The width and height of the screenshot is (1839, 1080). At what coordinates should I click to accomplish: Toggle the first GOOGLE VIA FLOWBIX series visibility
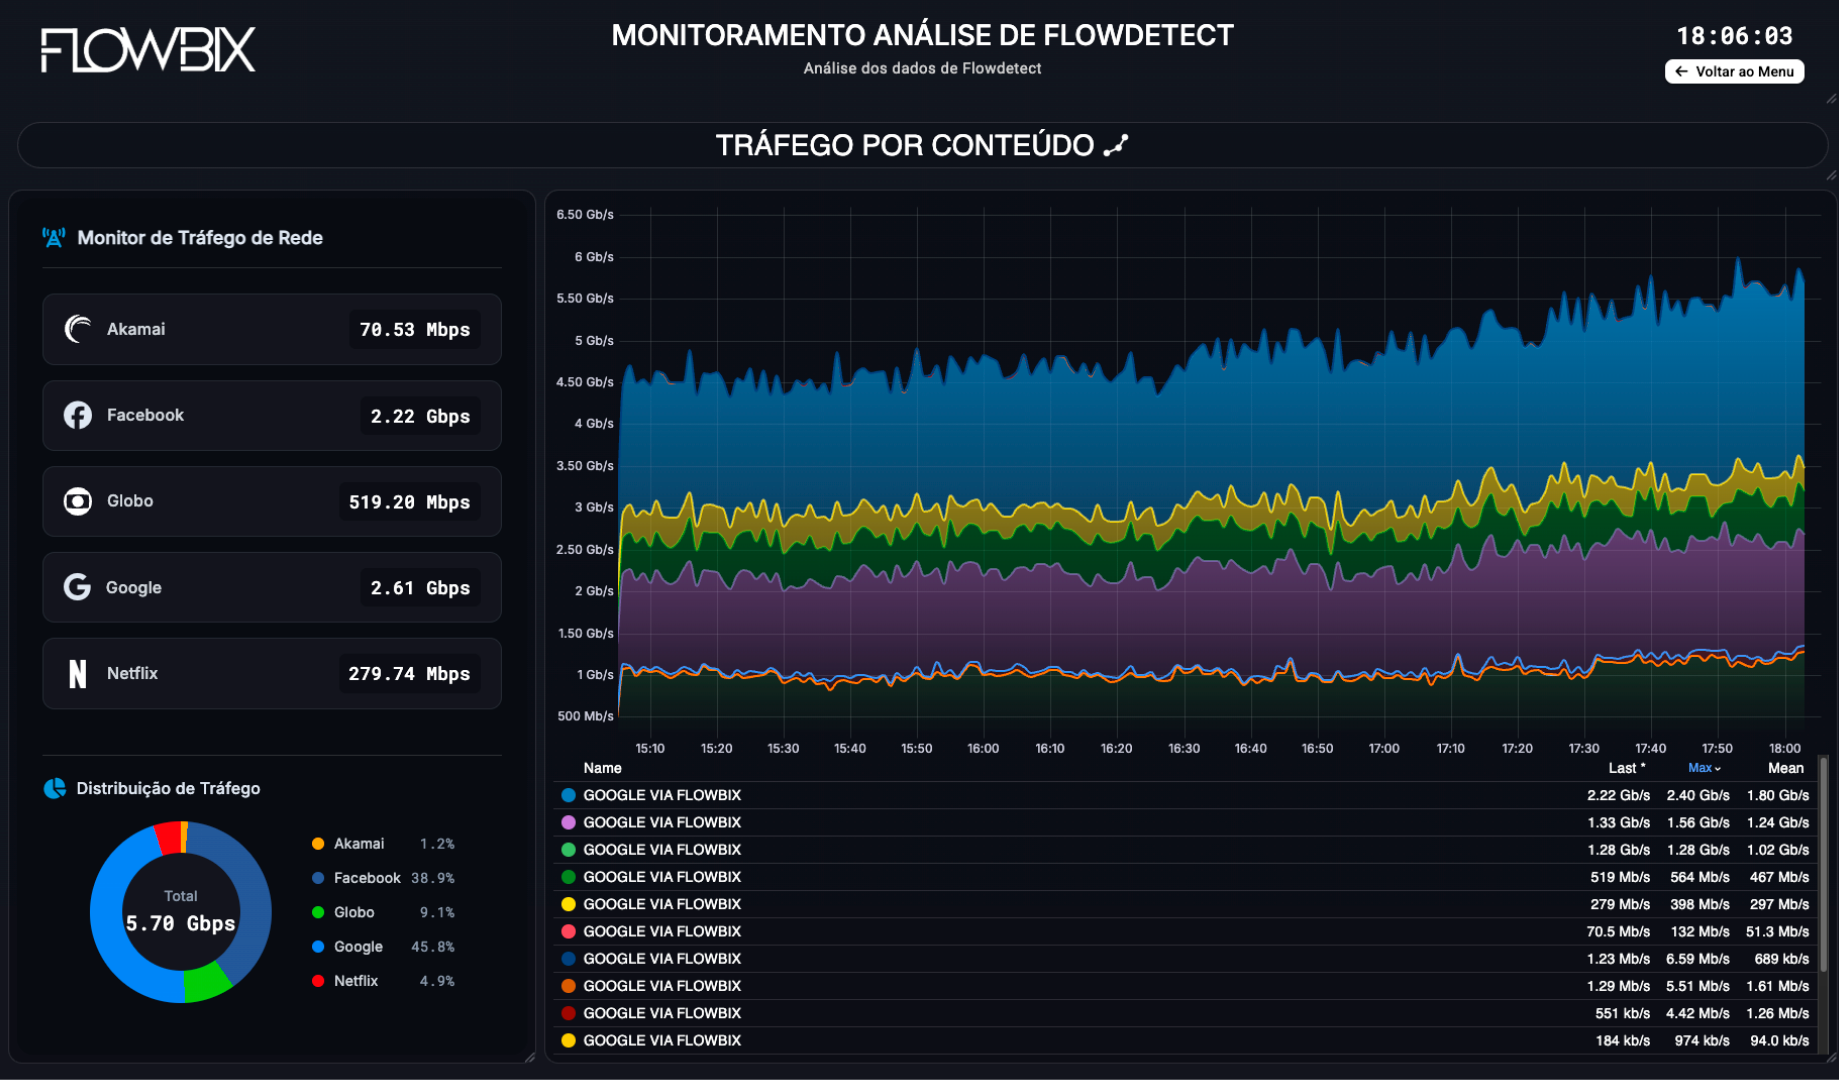[662, 795]
